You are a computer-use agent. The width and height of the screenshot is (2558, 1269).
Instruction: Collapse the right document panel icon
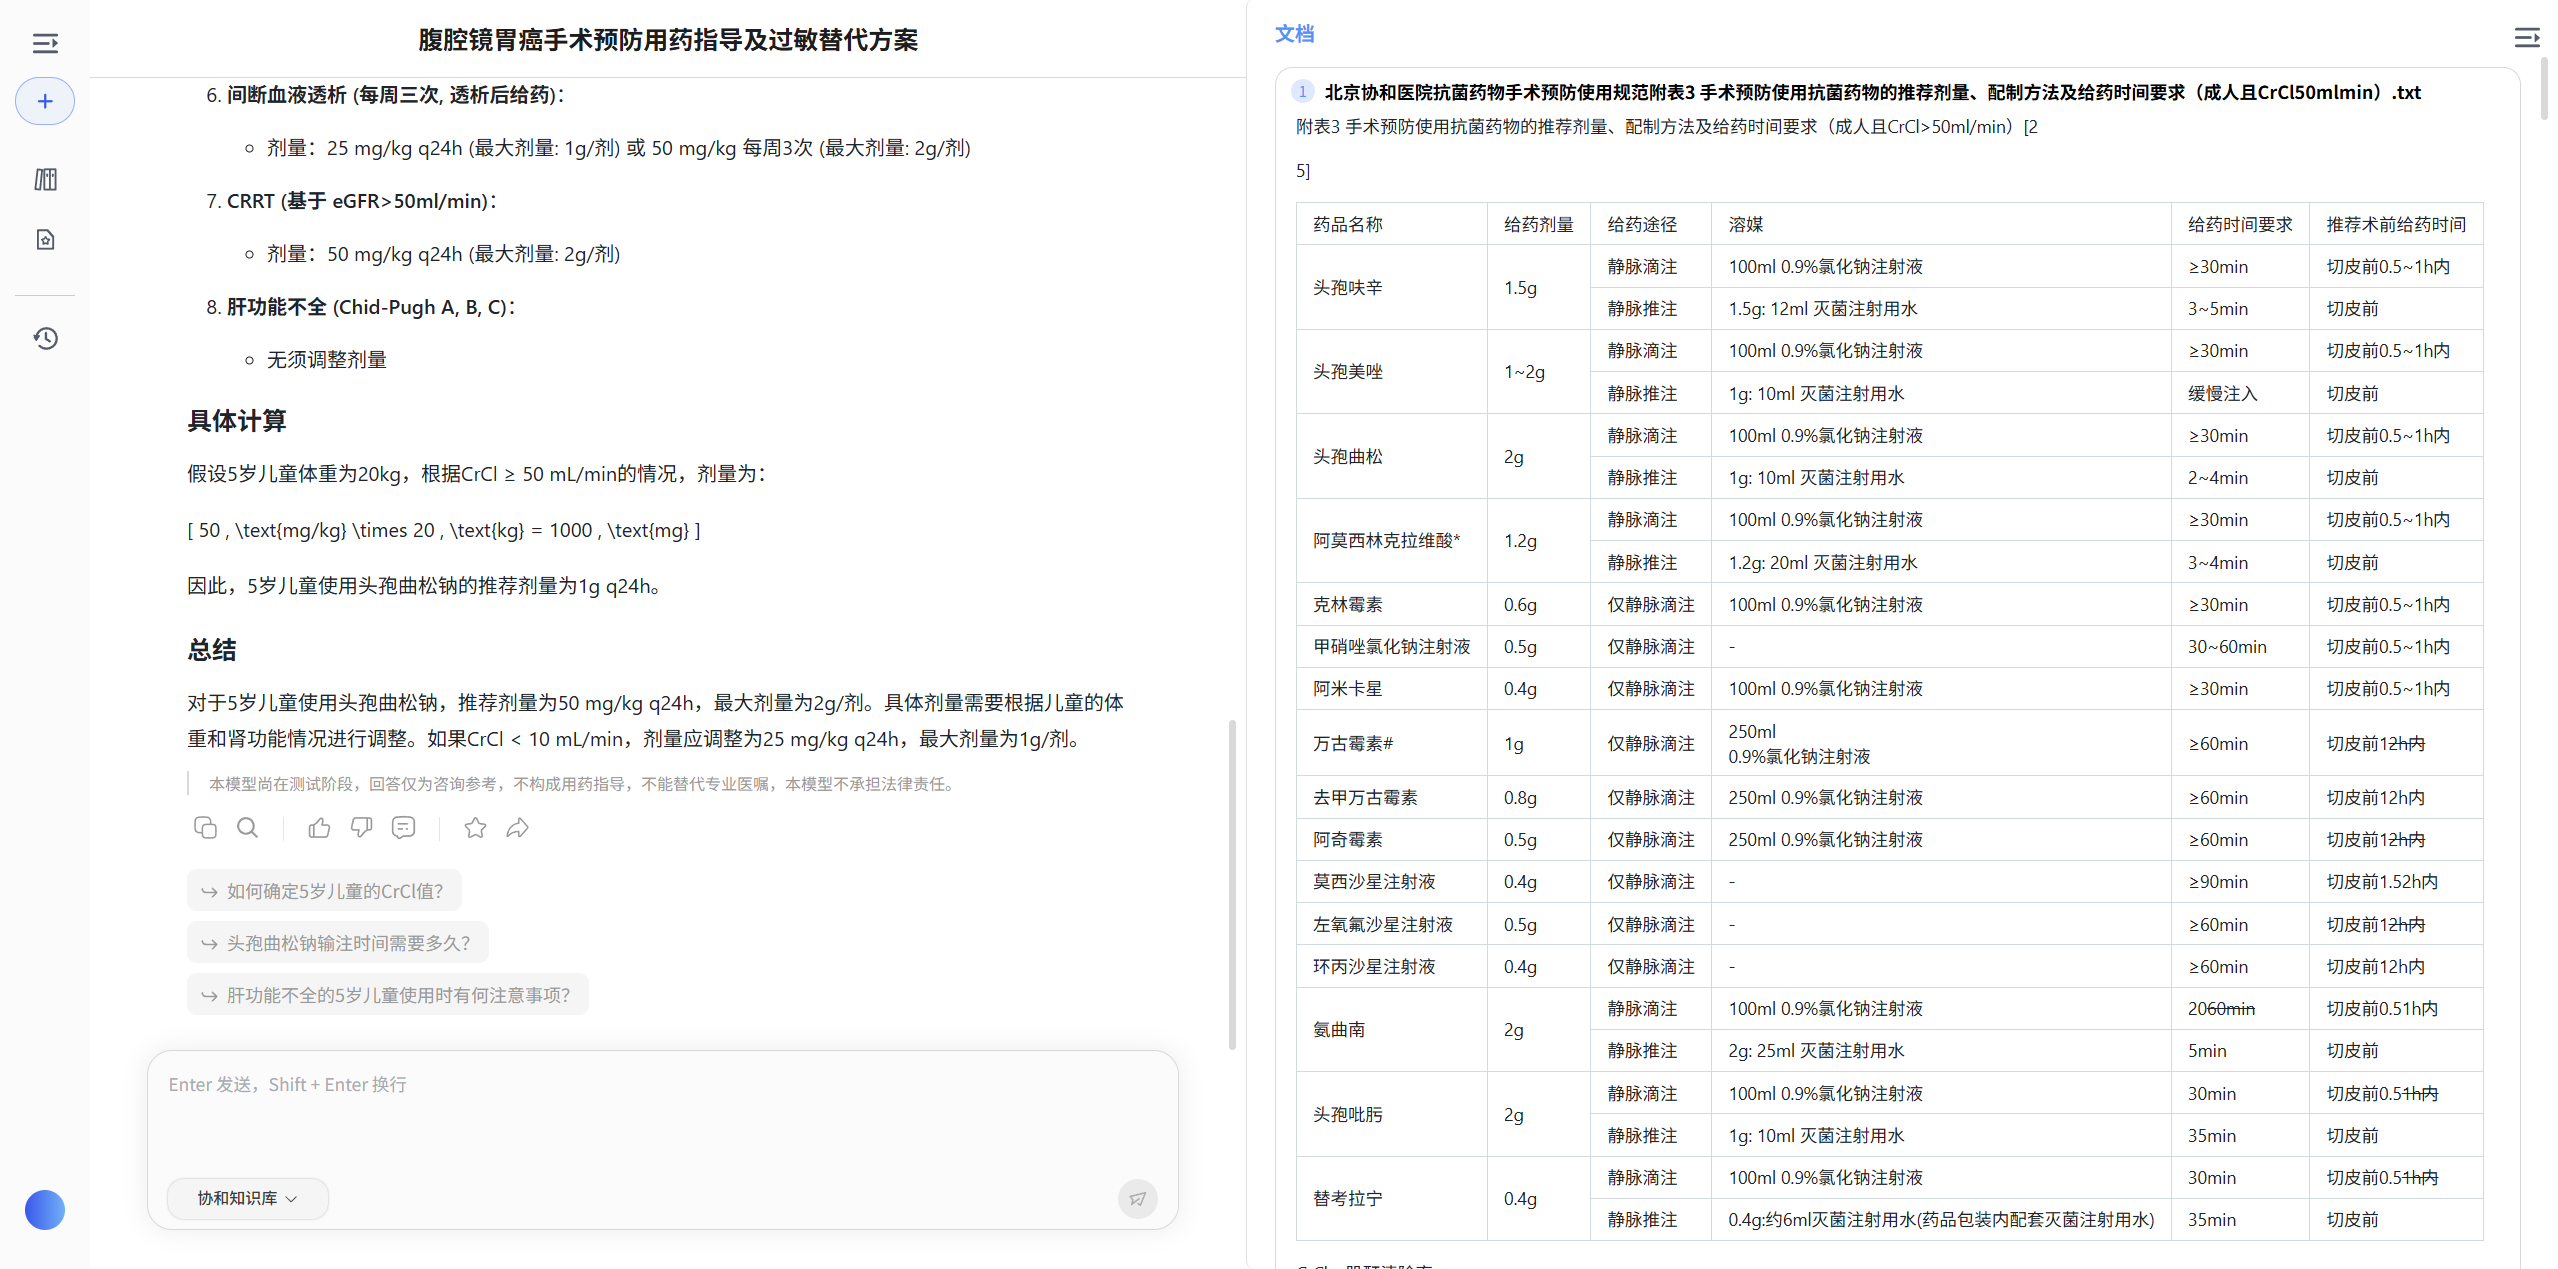[2526, 38]
